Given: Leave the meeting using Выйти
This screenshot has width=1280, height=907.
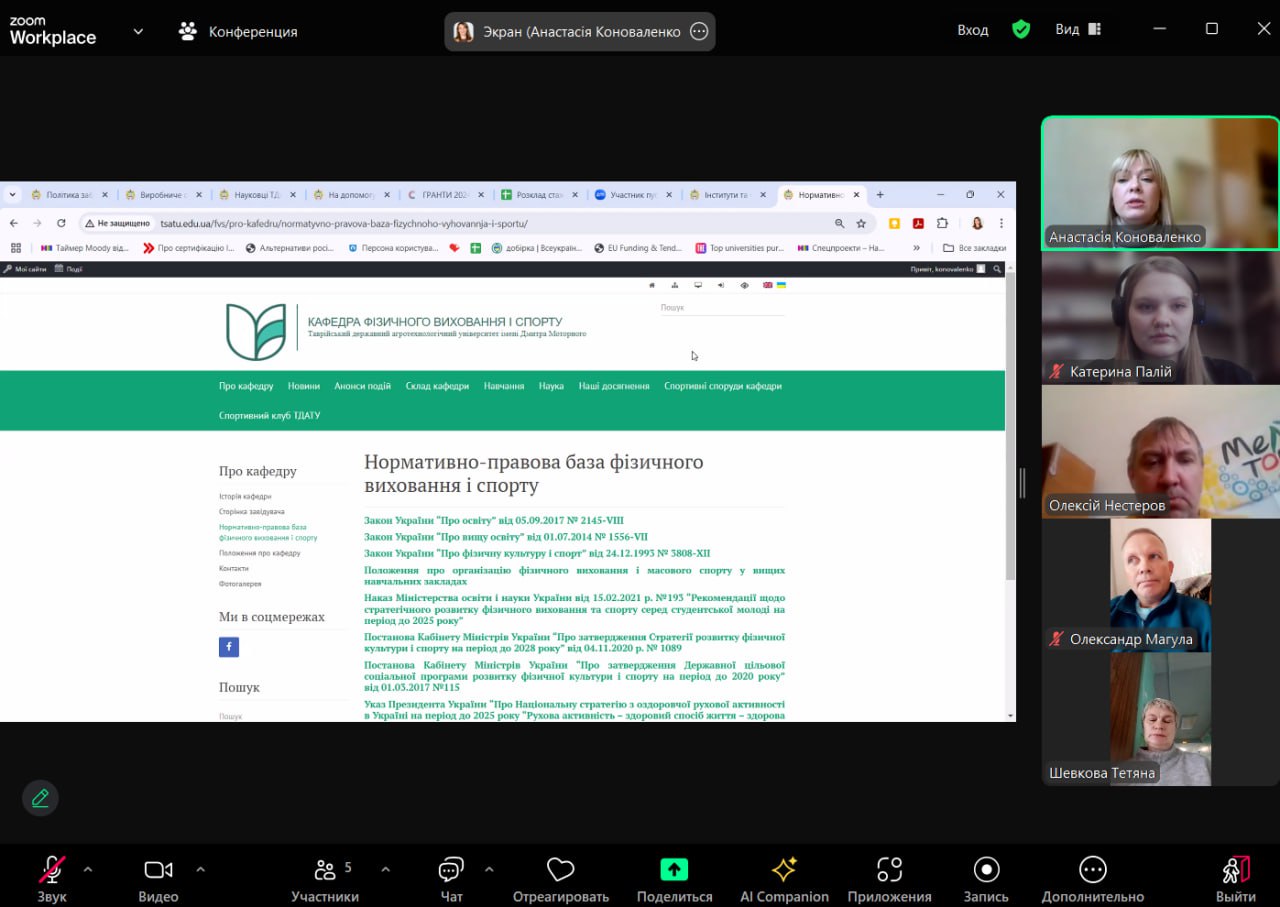Looking at the screenshot, I should pyautogui.click(x=1236, y=871).
